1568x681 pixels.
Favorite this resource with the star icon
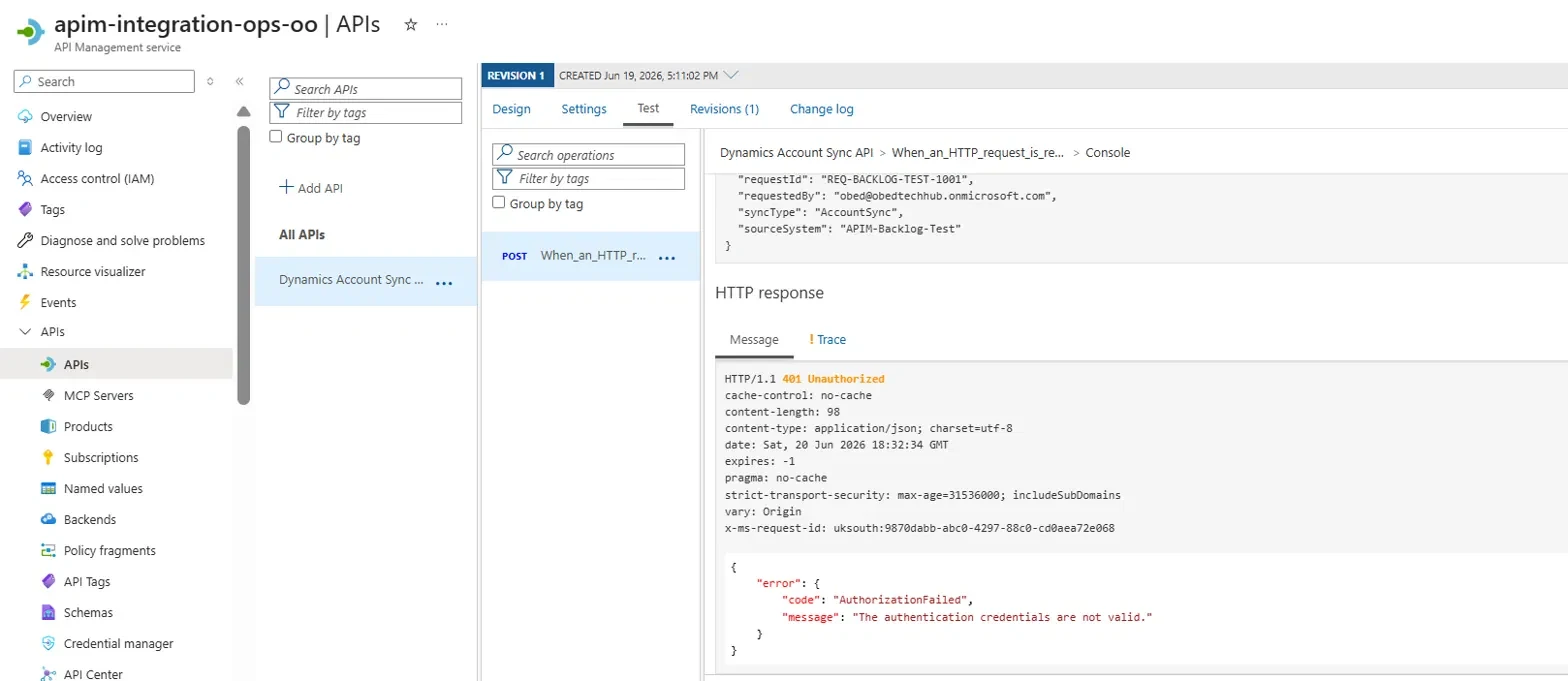tap(410, 25)
